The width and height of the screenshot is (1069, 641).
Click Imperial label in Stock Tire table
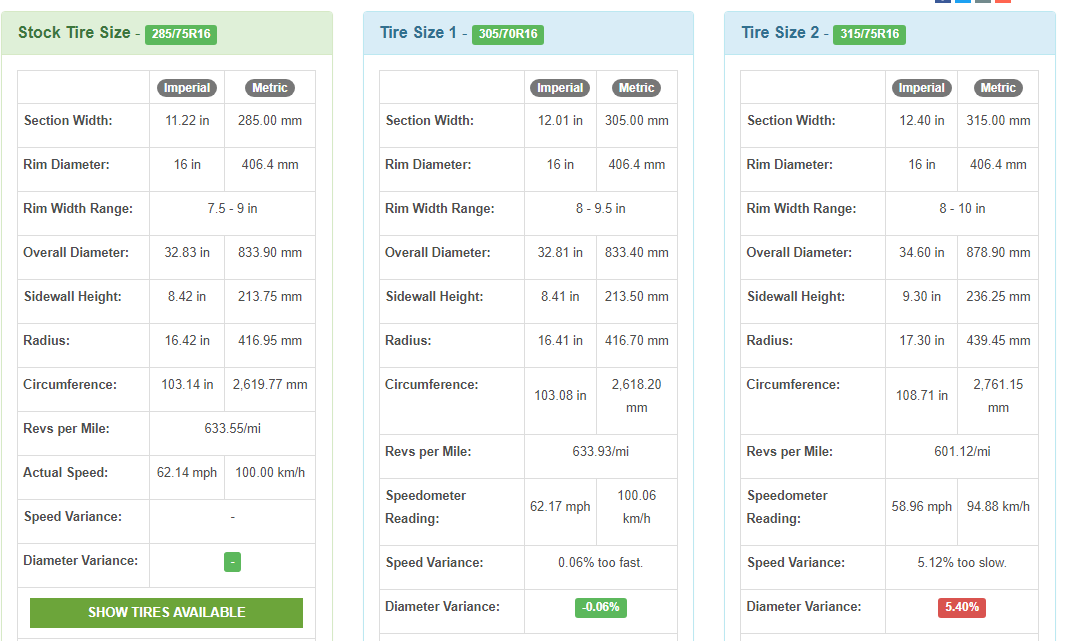[187, 88]
